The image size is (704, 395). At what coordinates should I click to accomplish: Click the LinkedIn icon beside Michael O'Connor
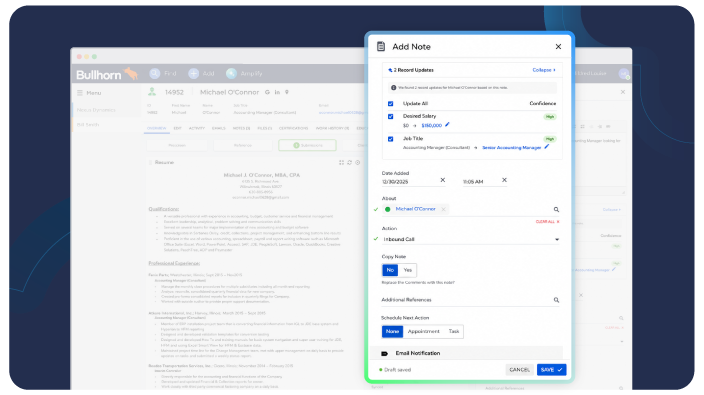point(277,92)
